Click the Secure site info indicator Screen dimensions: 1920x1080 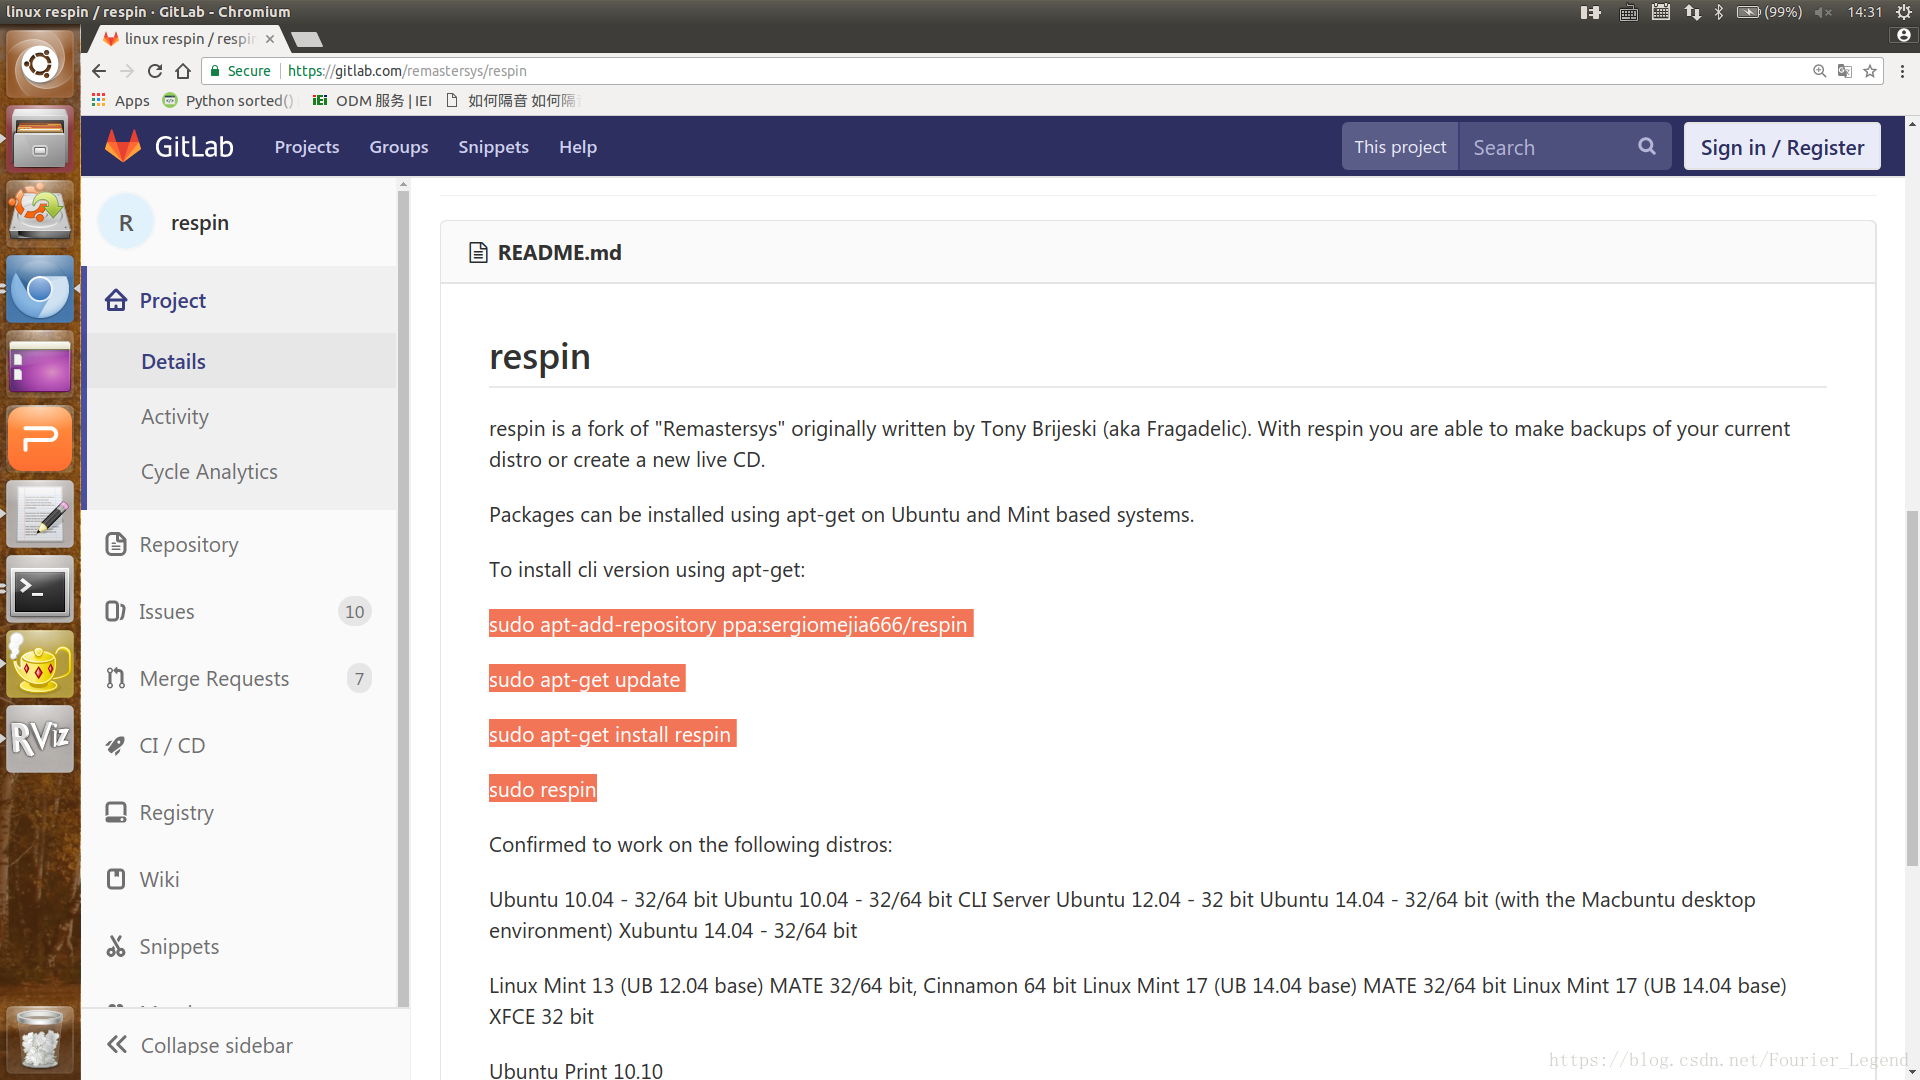pos(240,71)
